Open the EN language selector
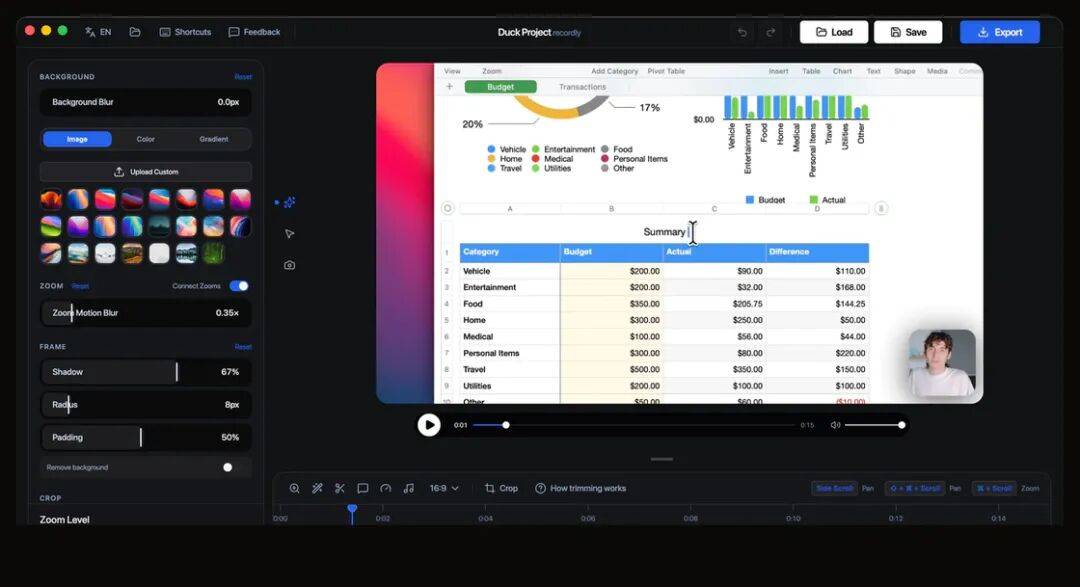Screen dimensions: 1080x587 pos(98,32)
